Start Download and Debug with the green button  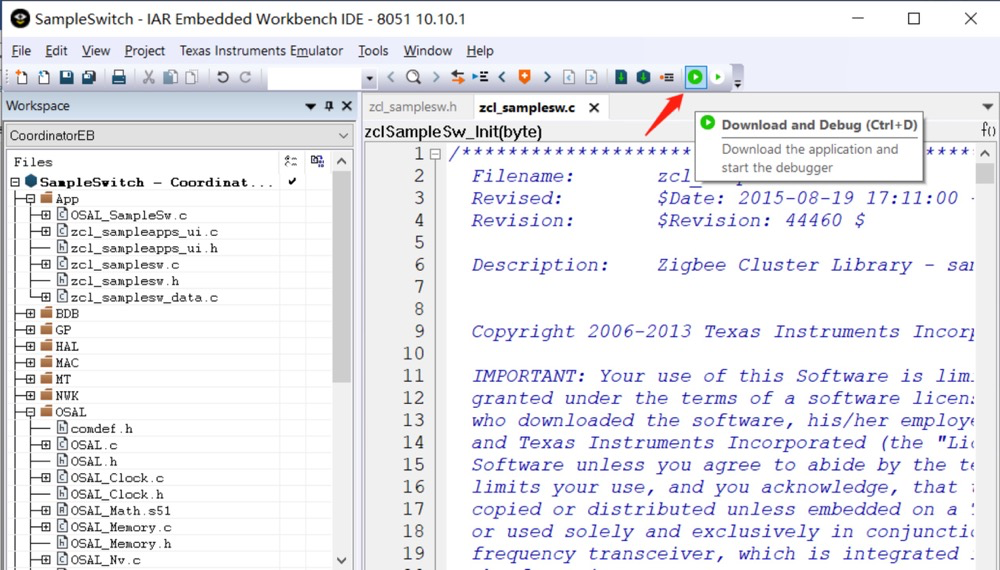point(695,77)
